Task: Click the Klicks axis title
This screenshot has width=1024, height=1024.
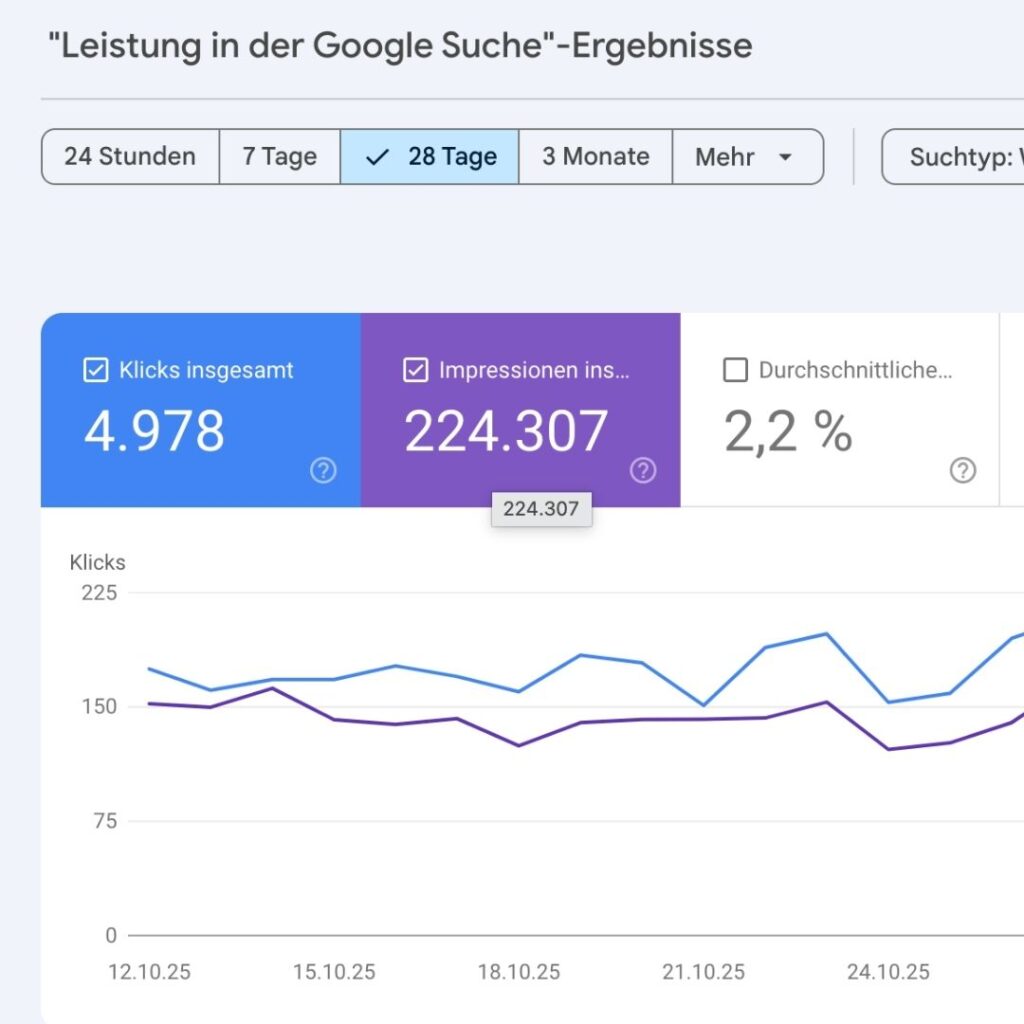Action: [x=97, y=562]
